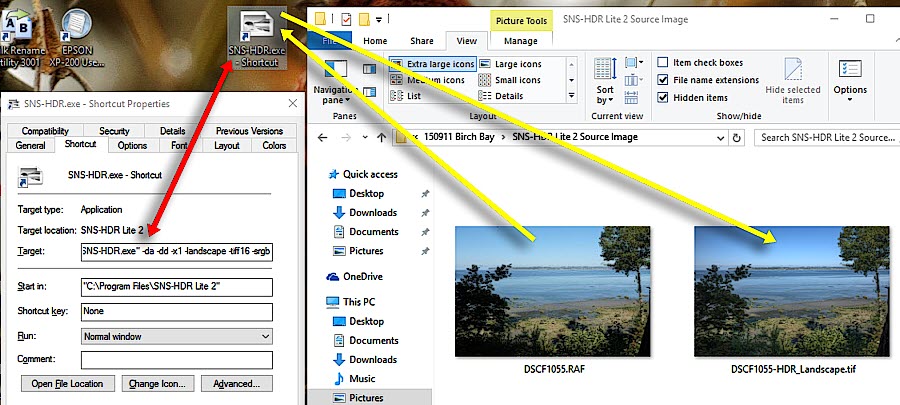Click Advanced button in Properties

pos(236,384)
